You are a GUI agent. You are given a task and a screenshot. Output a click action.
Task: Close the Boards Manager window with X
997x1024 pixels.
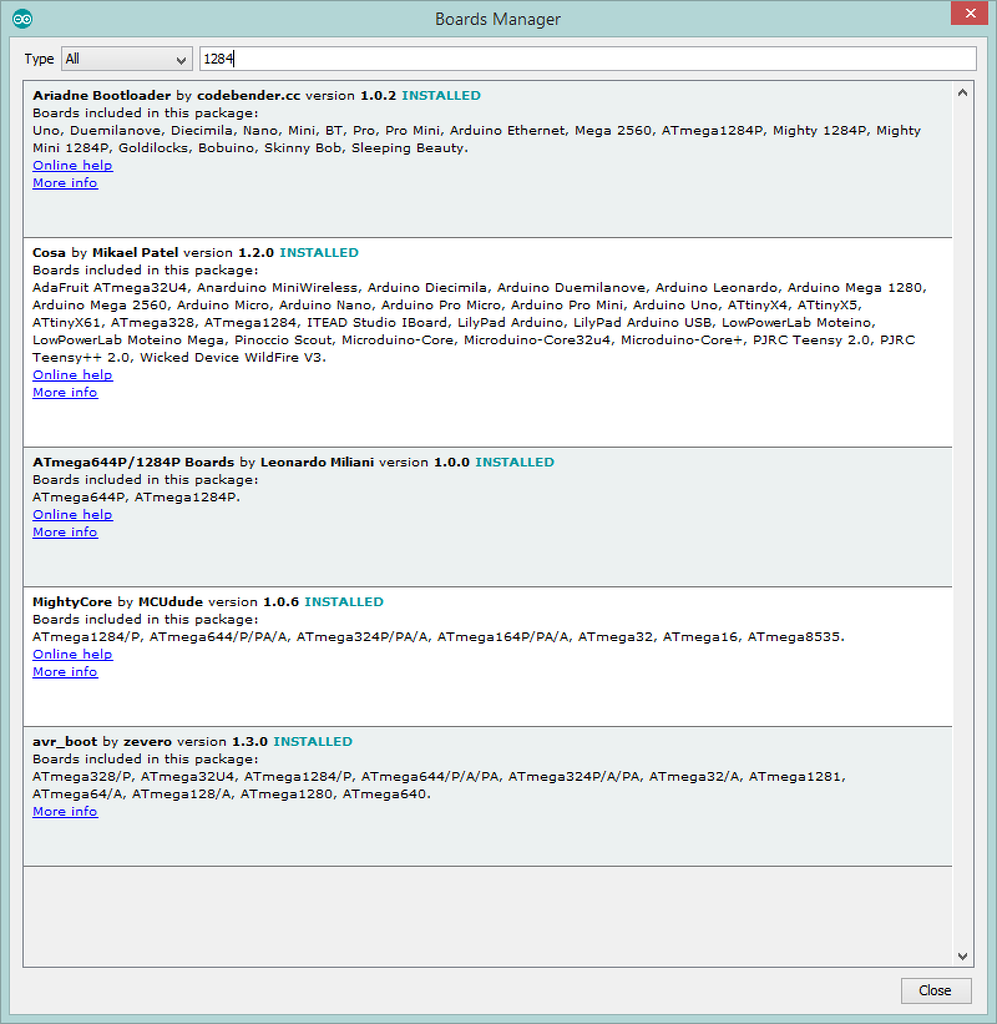pyautogui.click(x=970, y=13)
